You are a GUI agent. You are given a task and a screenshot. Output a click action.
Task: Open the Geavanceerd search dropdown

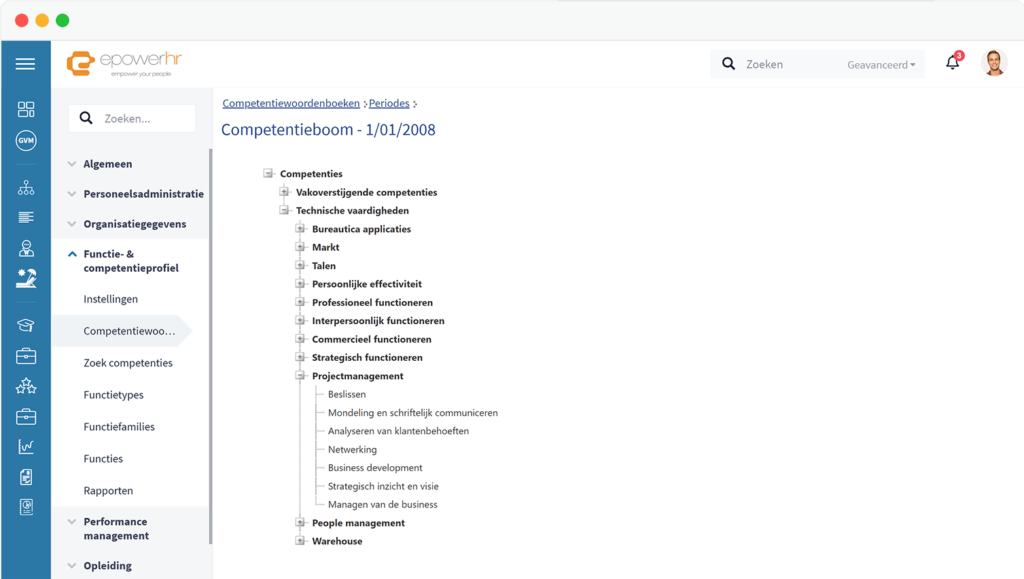tap(881, 65)
